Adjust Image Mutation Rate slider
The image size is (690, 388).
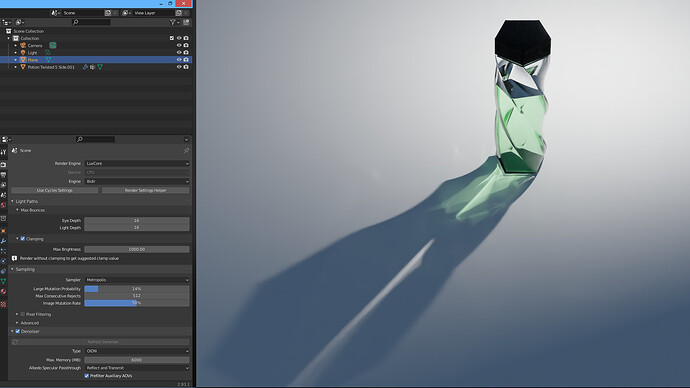(x=137, y=303)
